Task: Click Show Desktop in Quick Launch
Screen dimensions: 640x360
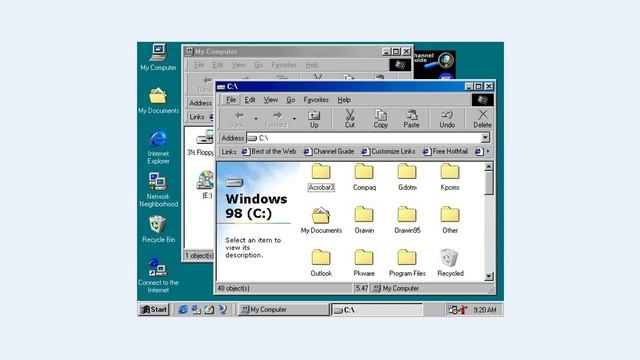Action: click(209, 310)
